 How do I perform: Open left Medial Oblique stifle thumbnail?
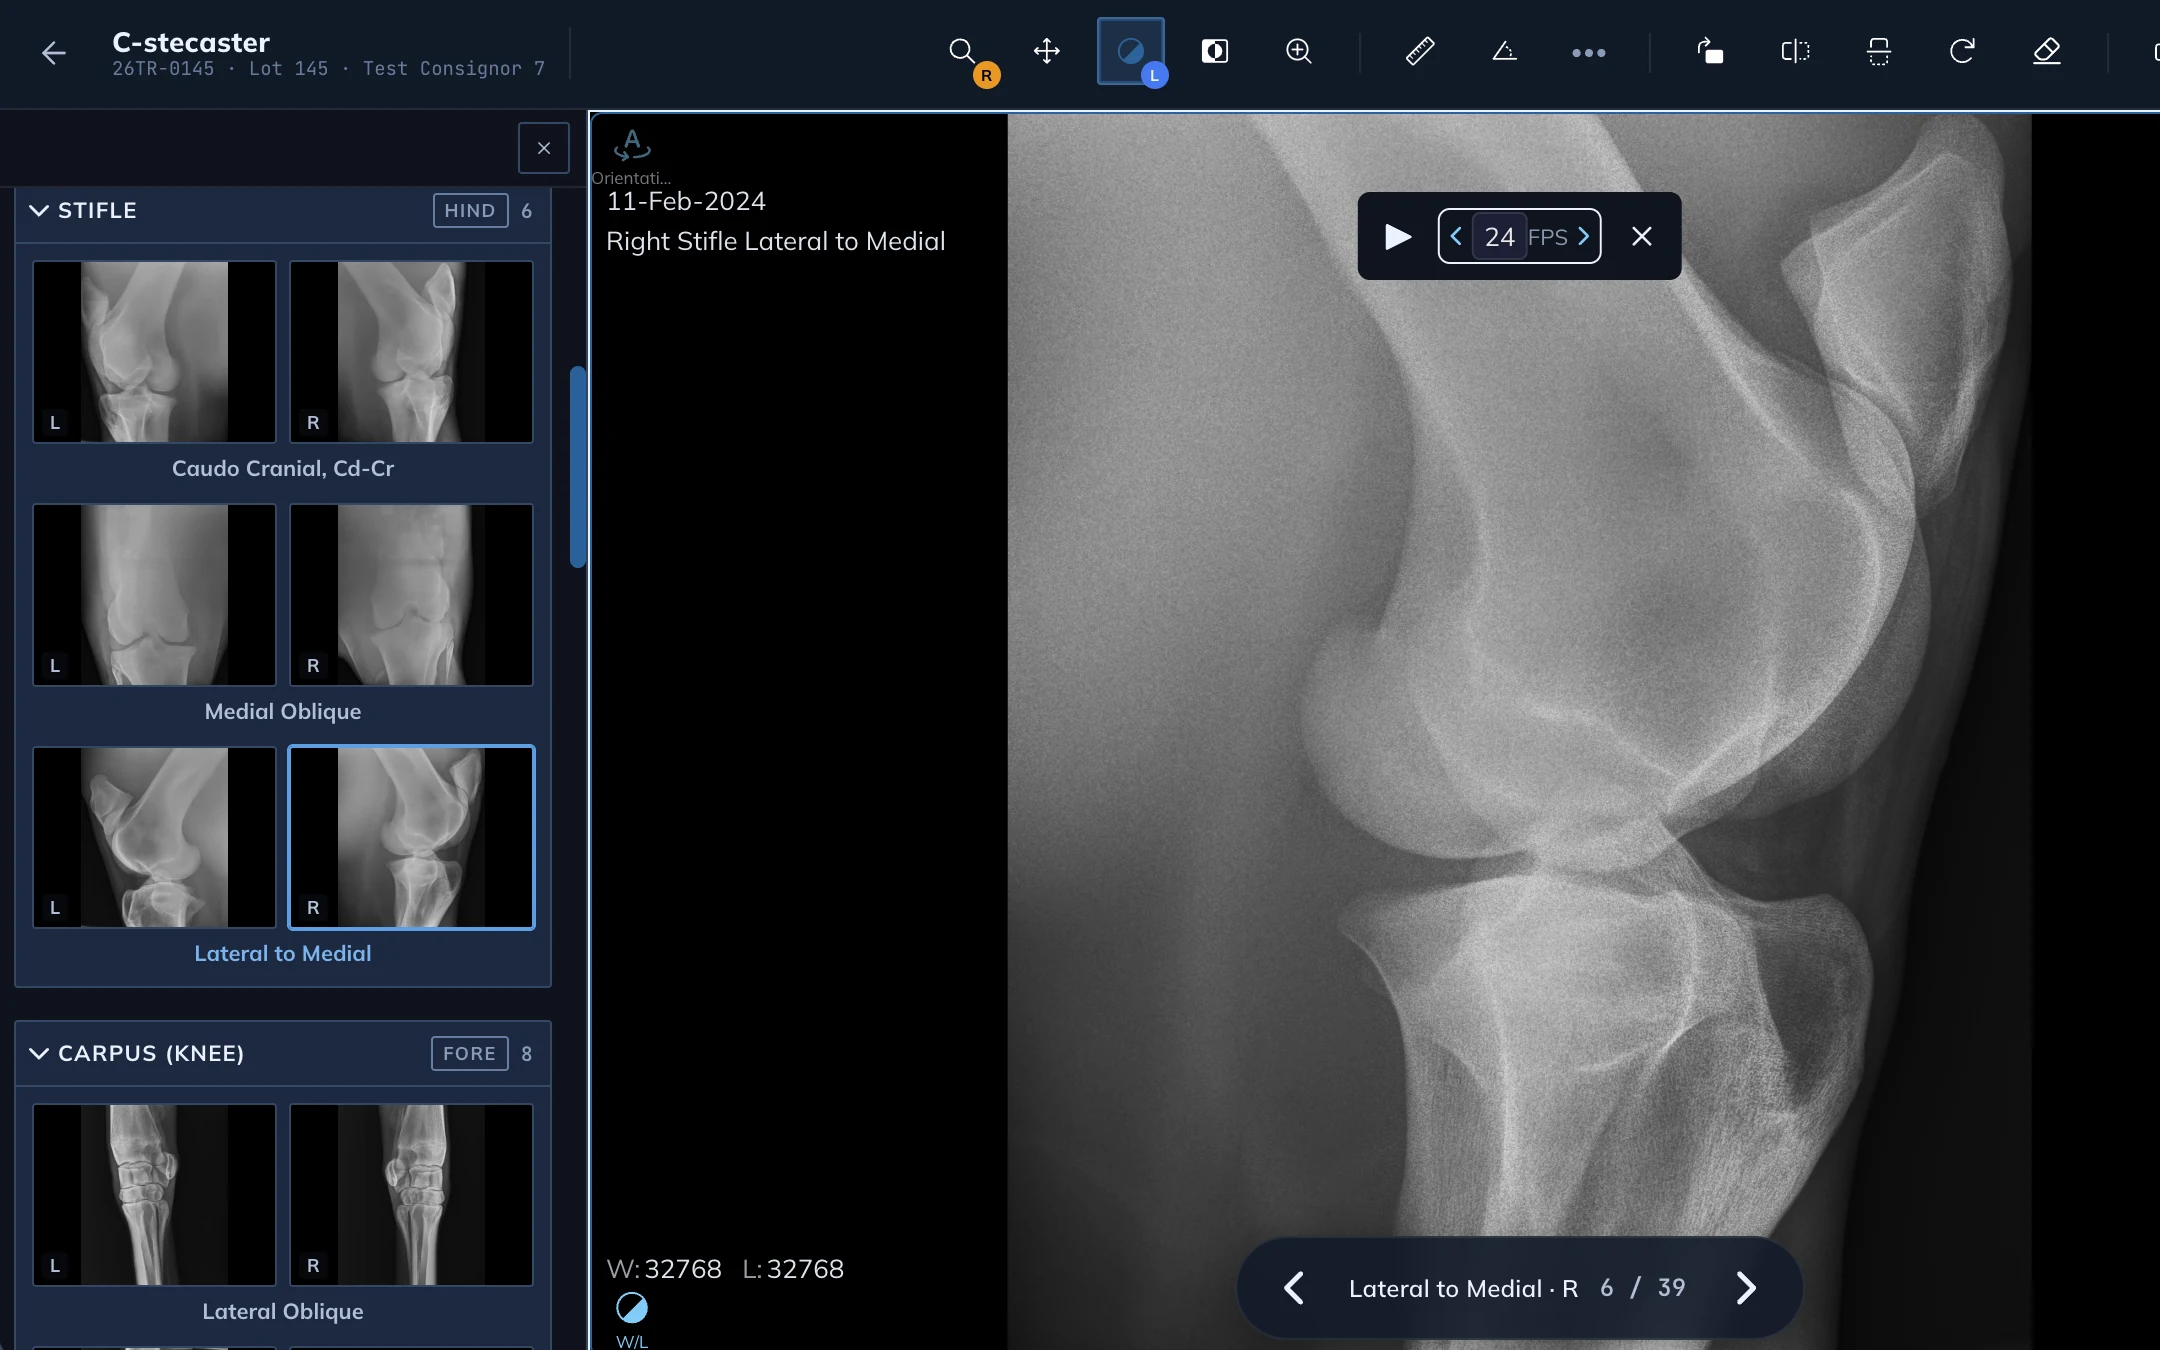click(x=154, y=595)
